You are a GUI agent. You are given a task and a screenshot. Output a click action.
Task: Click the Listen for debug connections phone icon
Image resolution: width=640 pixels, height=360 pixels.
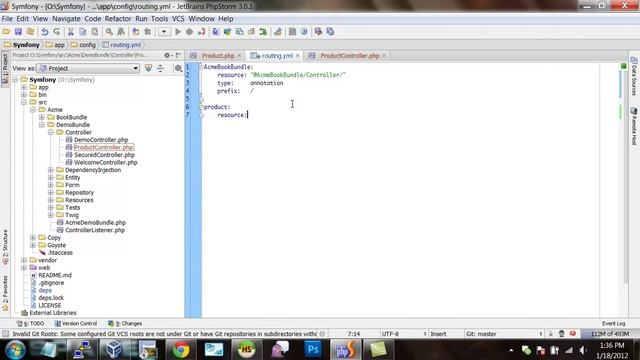(x=202, y=32)
